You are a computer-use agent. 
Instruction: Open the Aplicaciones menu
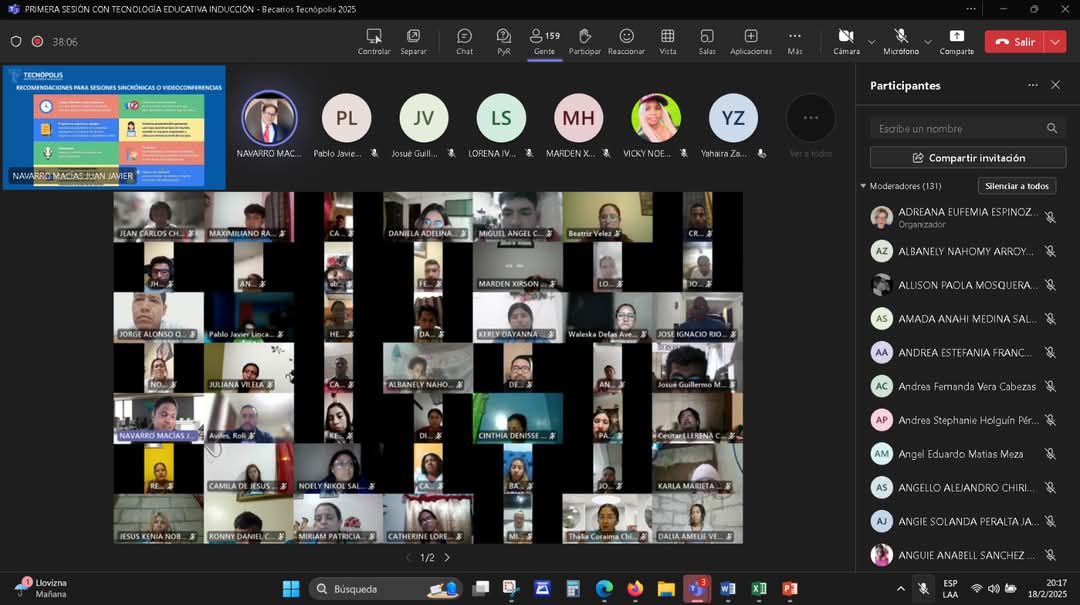coord(750,41)
